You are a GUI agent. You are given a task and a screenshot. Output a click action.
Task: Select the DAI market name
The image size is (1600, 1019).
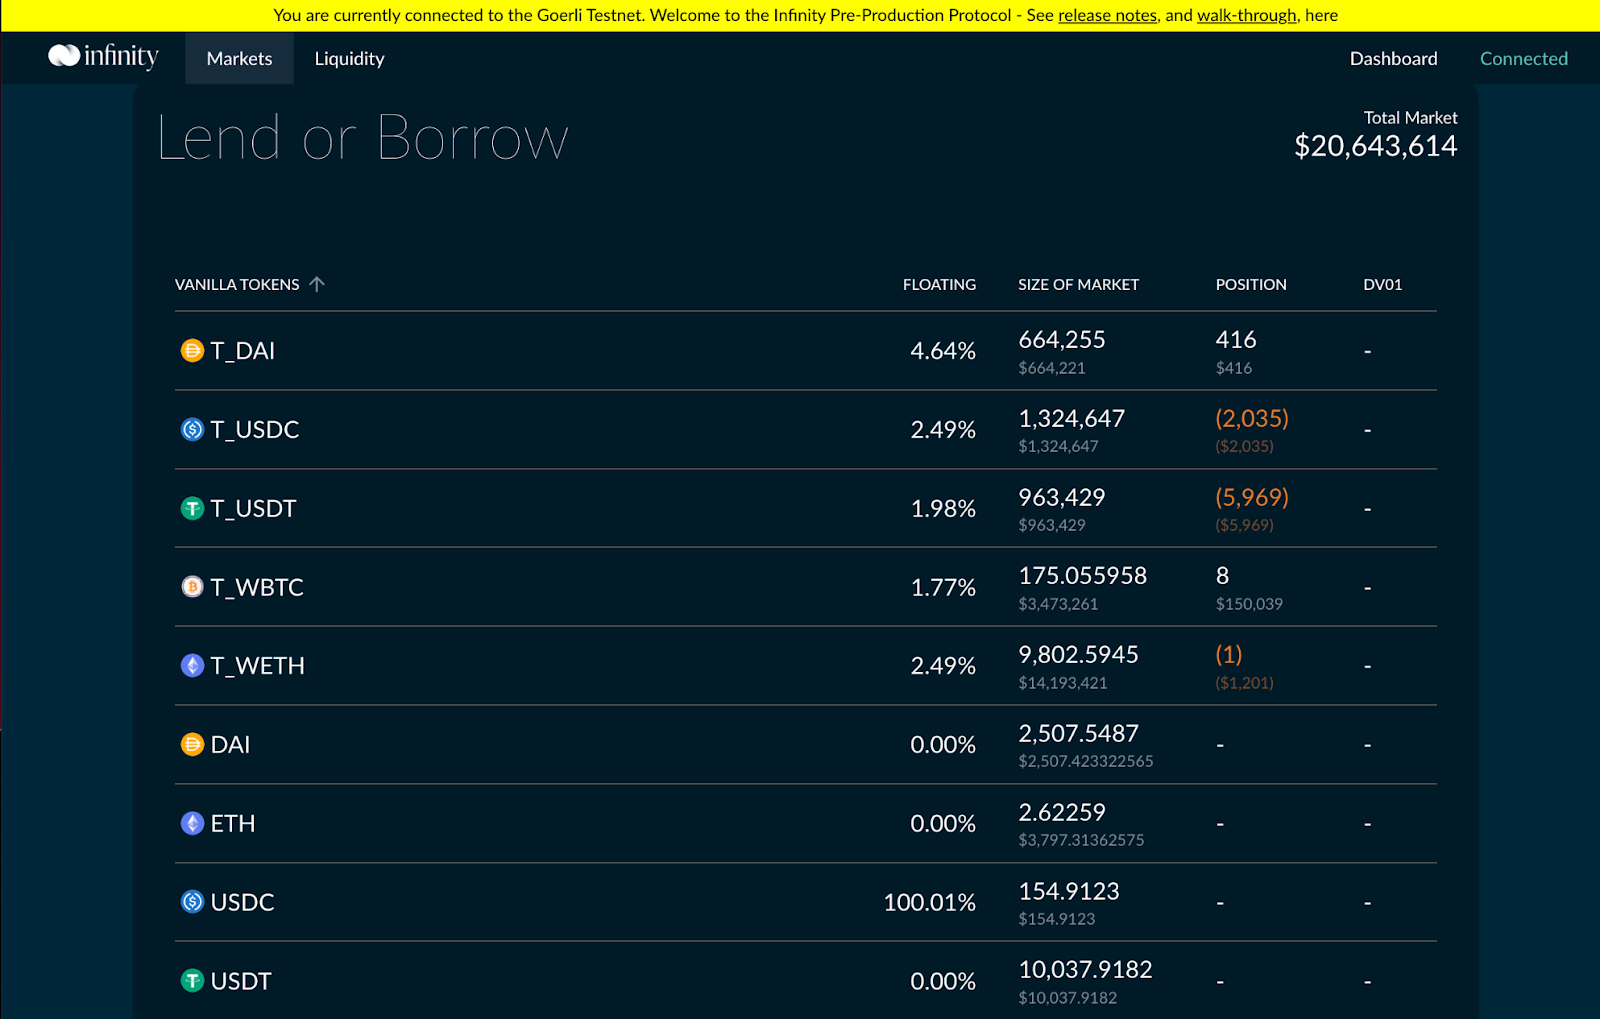pyautogui.click(x=230, y=745)
